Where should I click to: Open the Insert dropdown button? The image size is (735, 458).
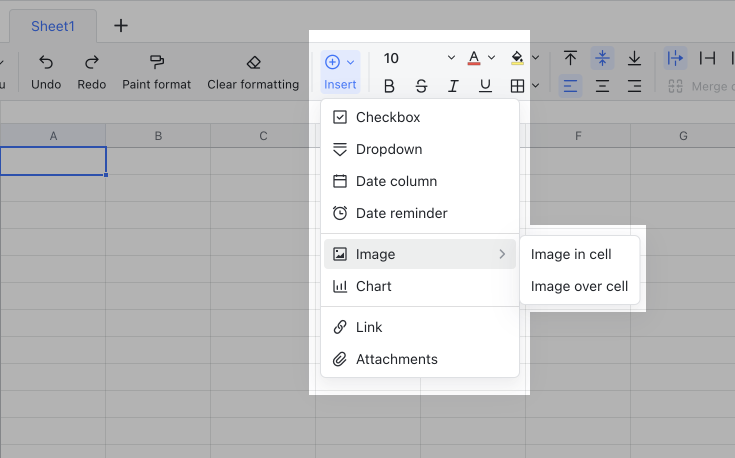coord(340,71)
